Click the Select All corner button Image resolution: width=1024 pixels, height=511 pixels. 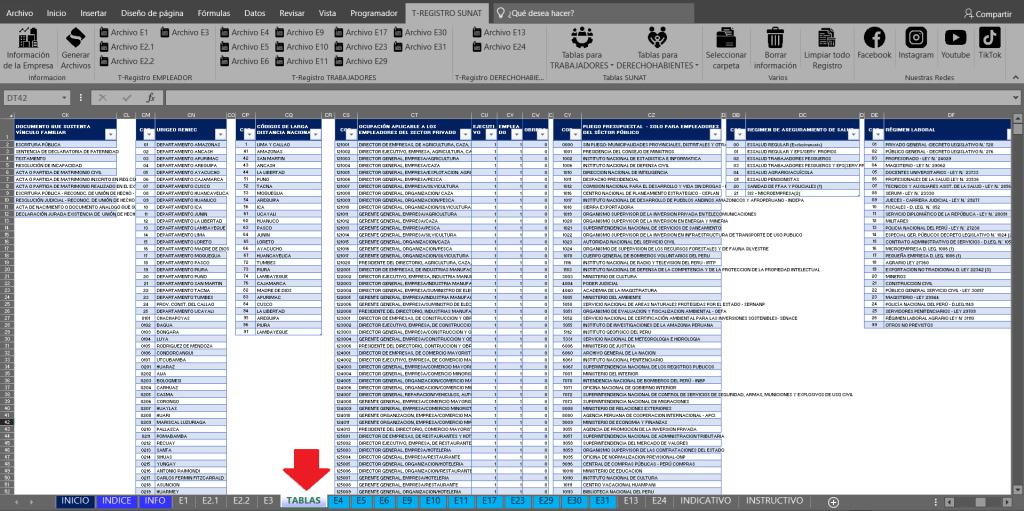click(x=6, y=115)
